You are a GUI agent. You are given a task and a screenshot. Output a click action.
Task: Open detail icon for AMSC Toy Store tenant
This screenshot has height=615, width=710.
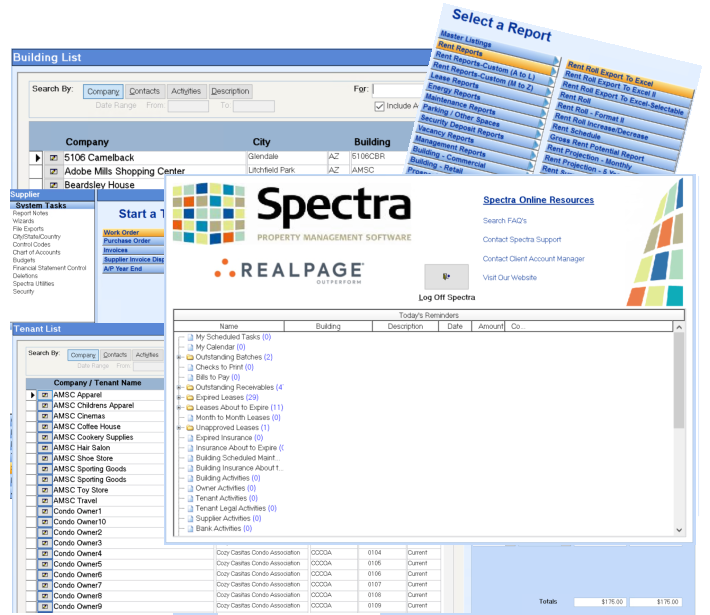point(45,490)
